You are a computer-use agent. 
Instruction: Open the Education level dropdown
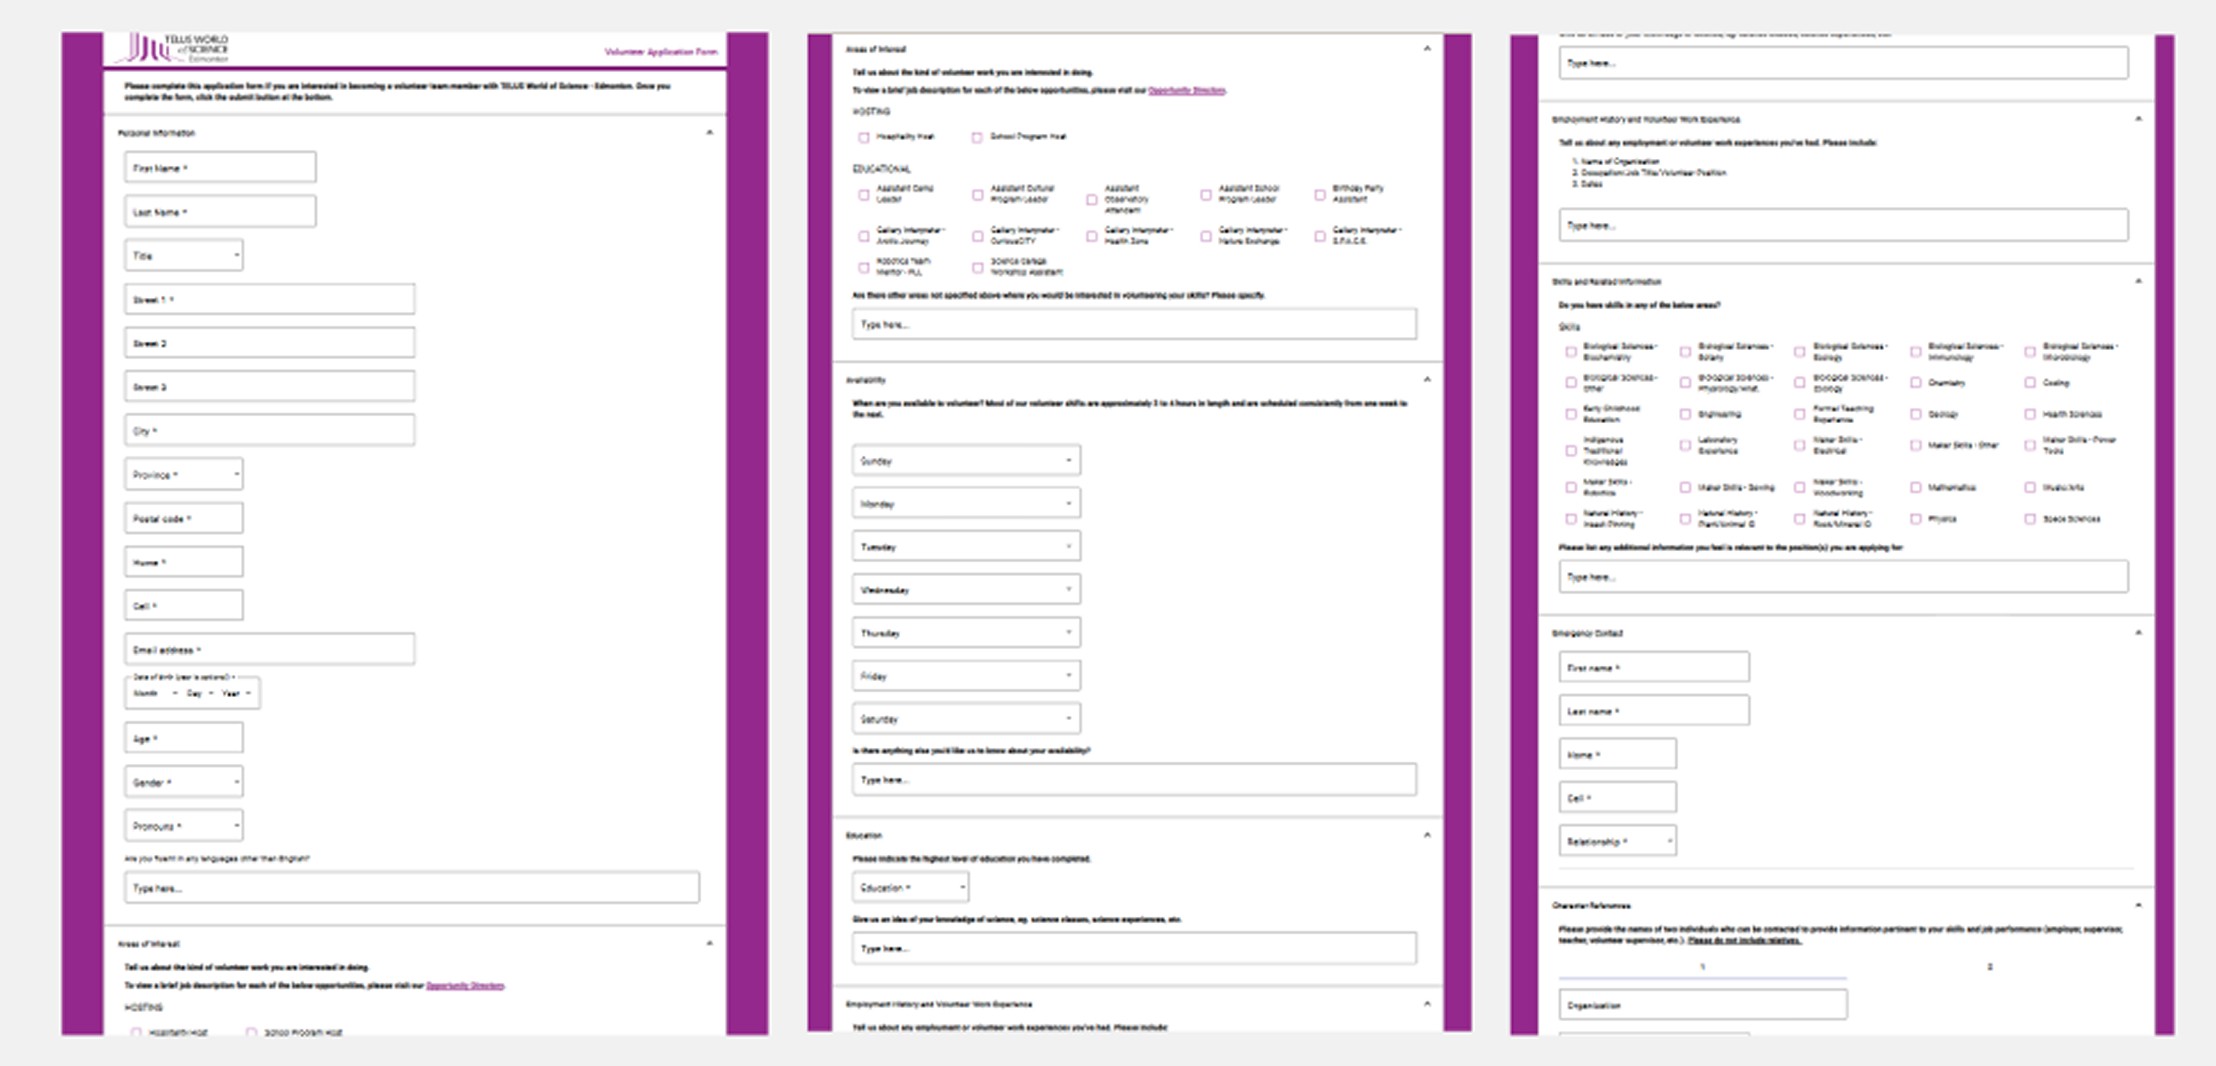point(910,887)
